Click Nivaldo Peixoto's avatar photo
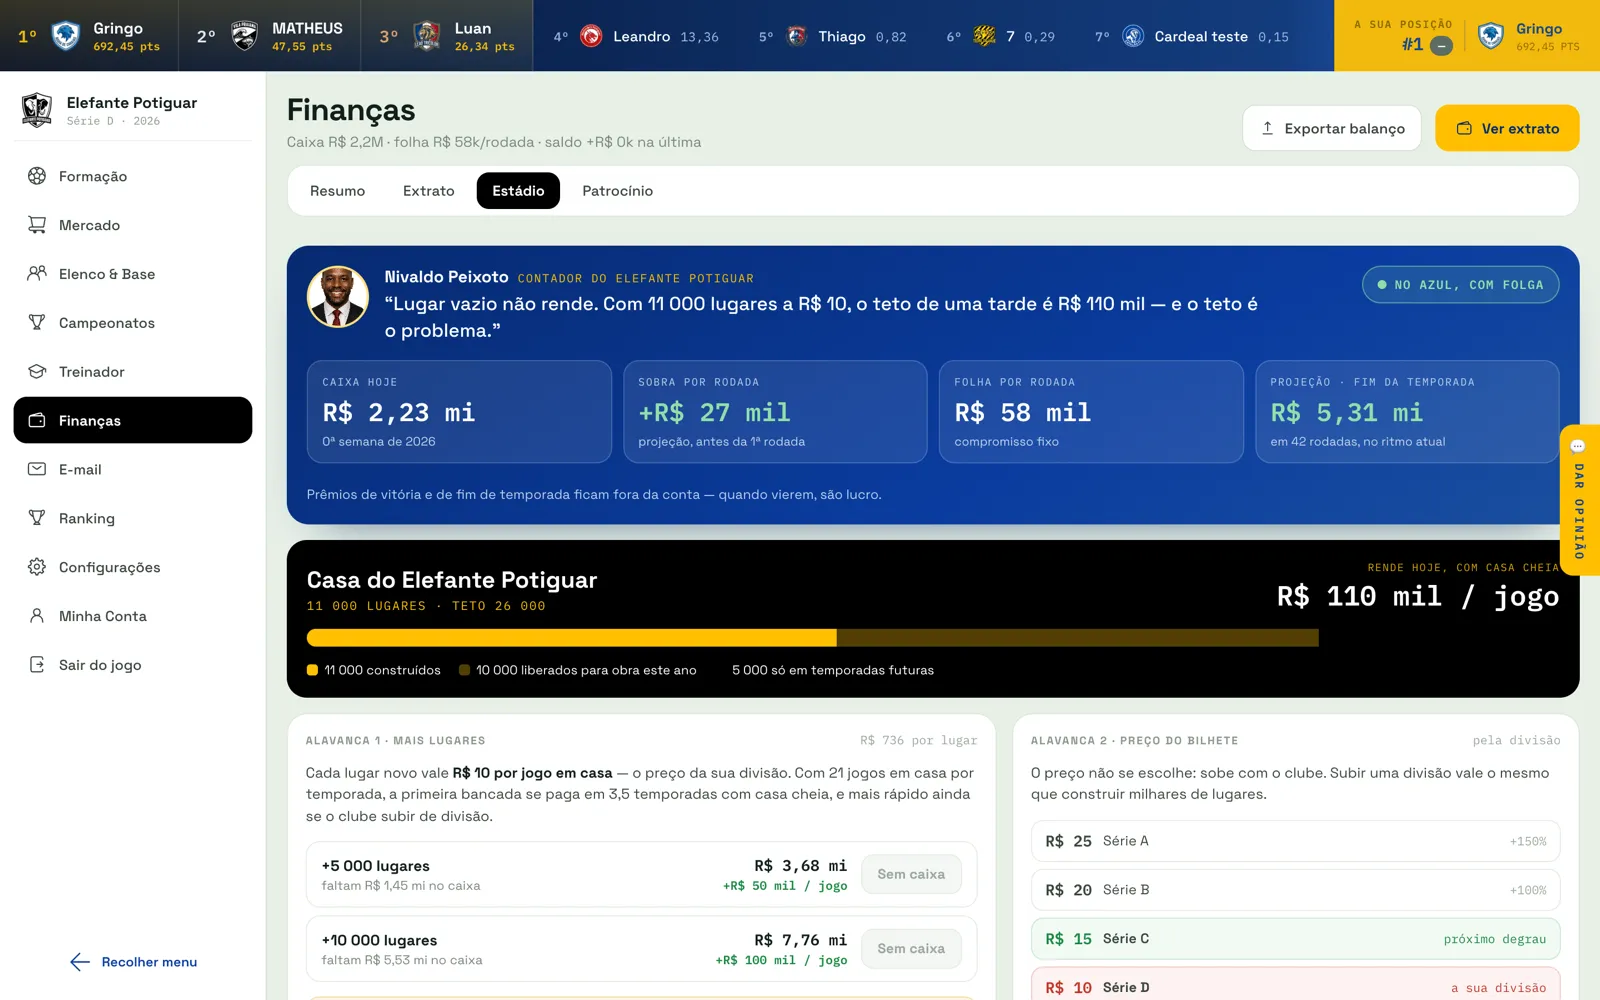The image size is (1600, 1000). [338, 297]
